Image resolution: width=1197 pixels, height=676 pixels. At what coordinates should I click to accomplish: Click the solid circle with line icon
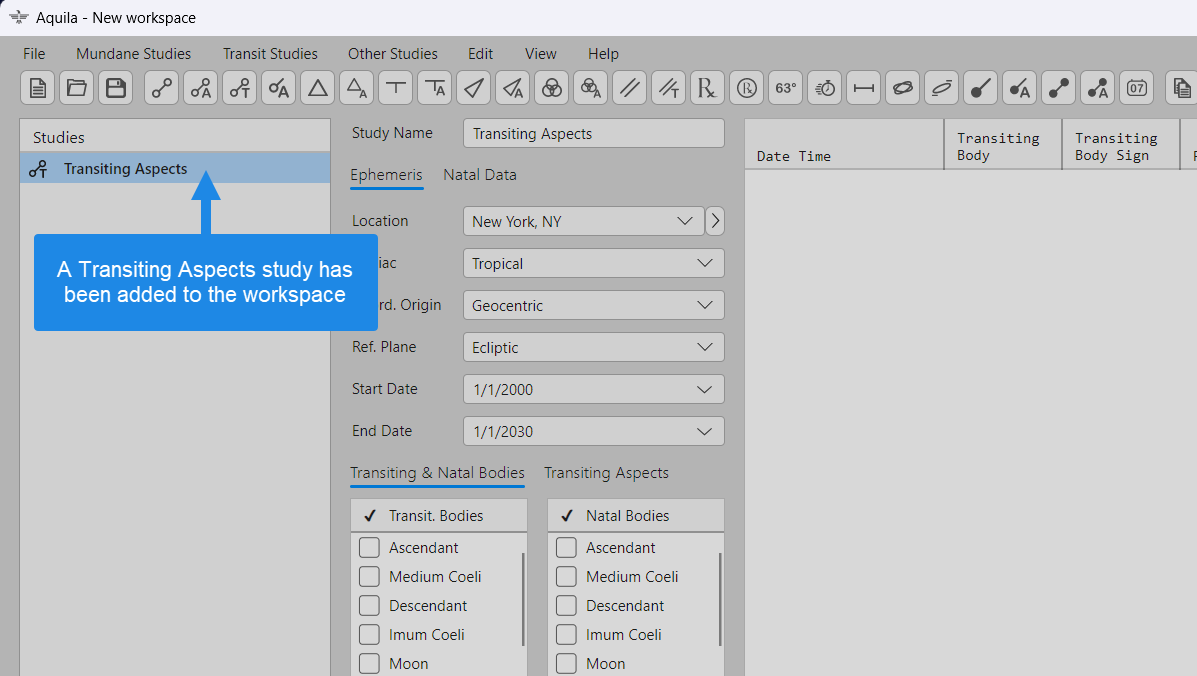[980, 88]
